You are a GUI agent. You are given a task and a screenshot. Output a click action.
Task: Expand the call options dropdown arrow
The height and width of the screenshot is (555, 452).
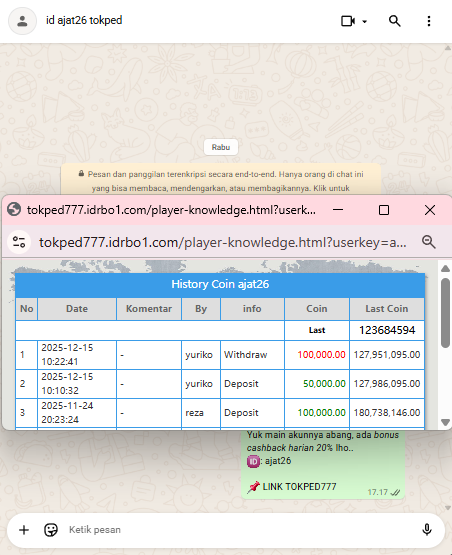(x=365, y=21)
